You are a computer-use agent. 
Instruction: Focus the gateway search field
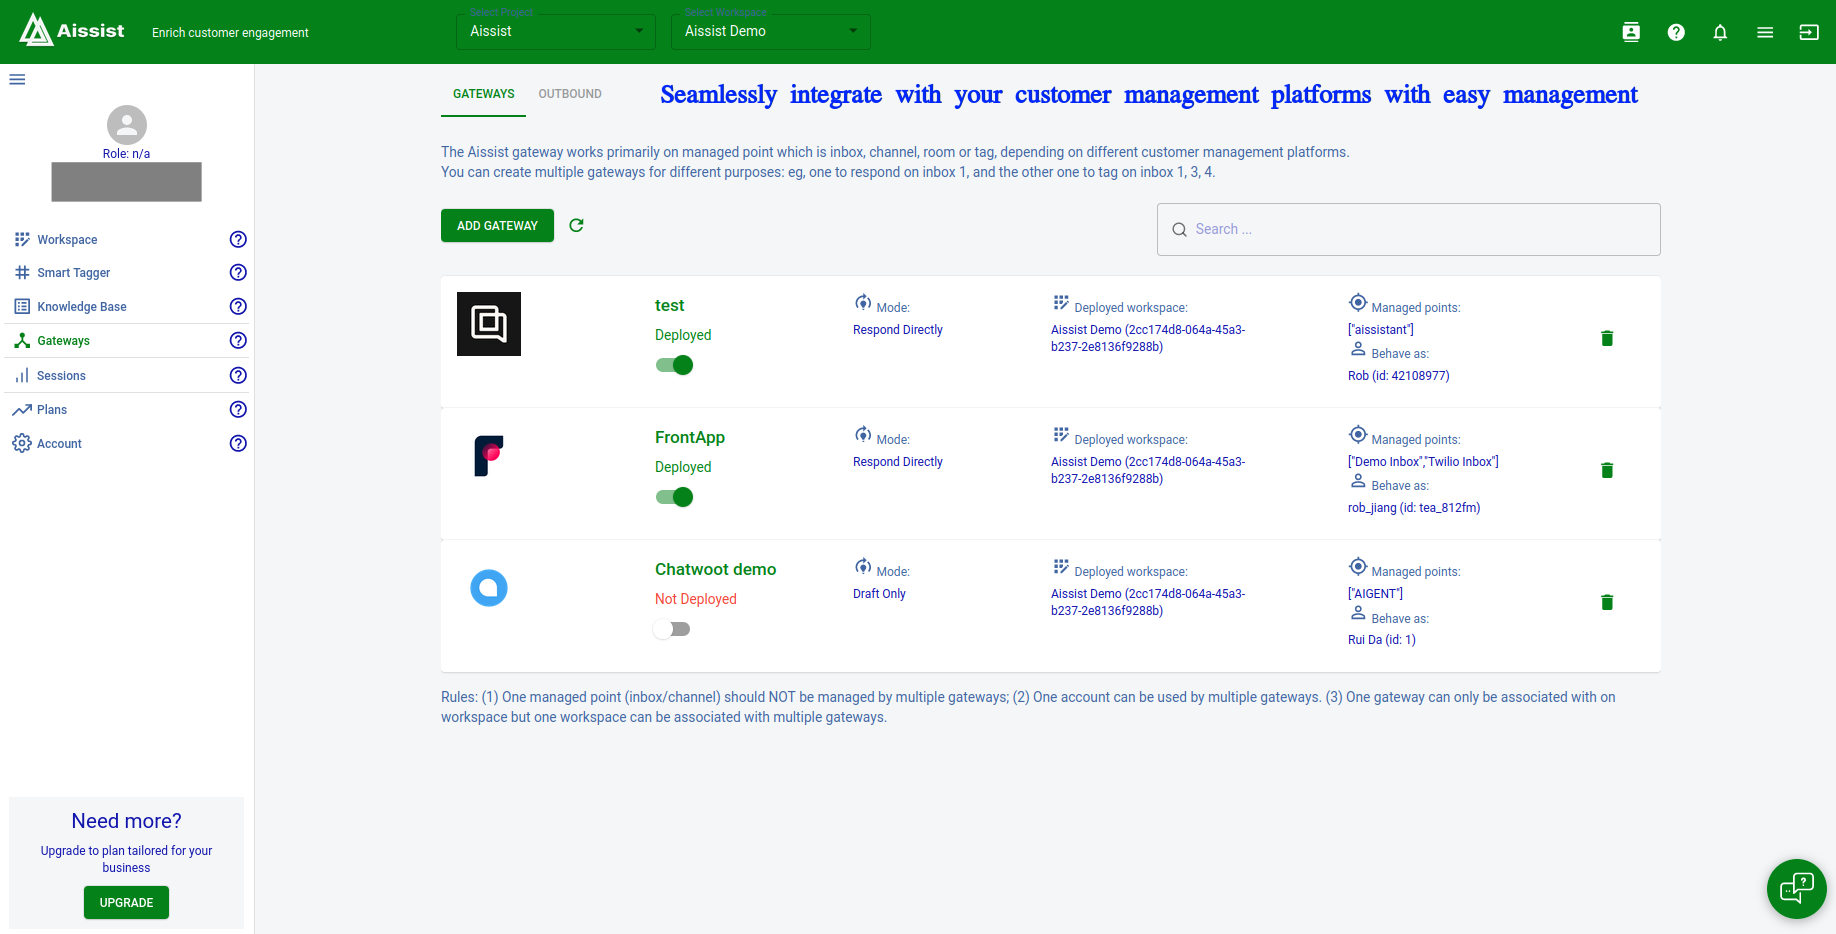click(x=1408, y=229)
